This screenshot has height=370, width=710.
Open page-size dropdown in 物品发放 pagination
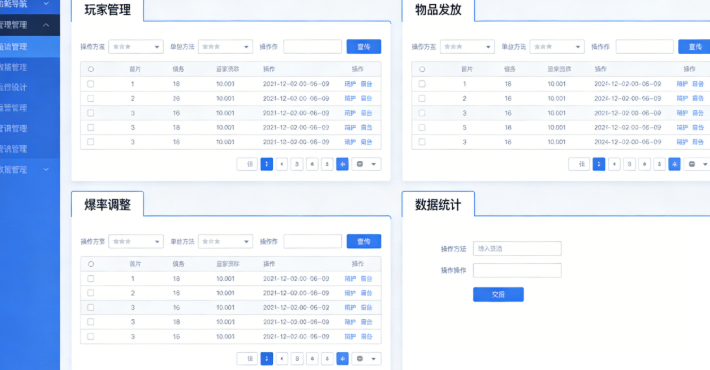pyautogui.click(x=697, y=164)
